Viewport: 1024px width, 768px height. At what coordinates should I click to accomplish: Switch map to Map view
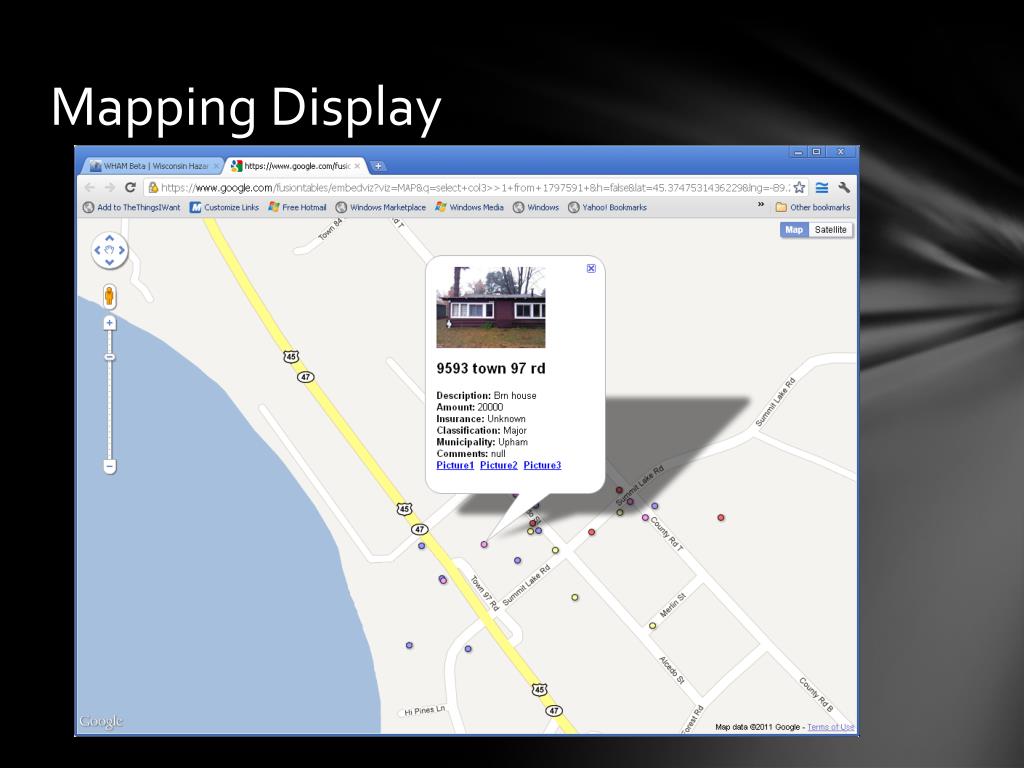point(794,230)
